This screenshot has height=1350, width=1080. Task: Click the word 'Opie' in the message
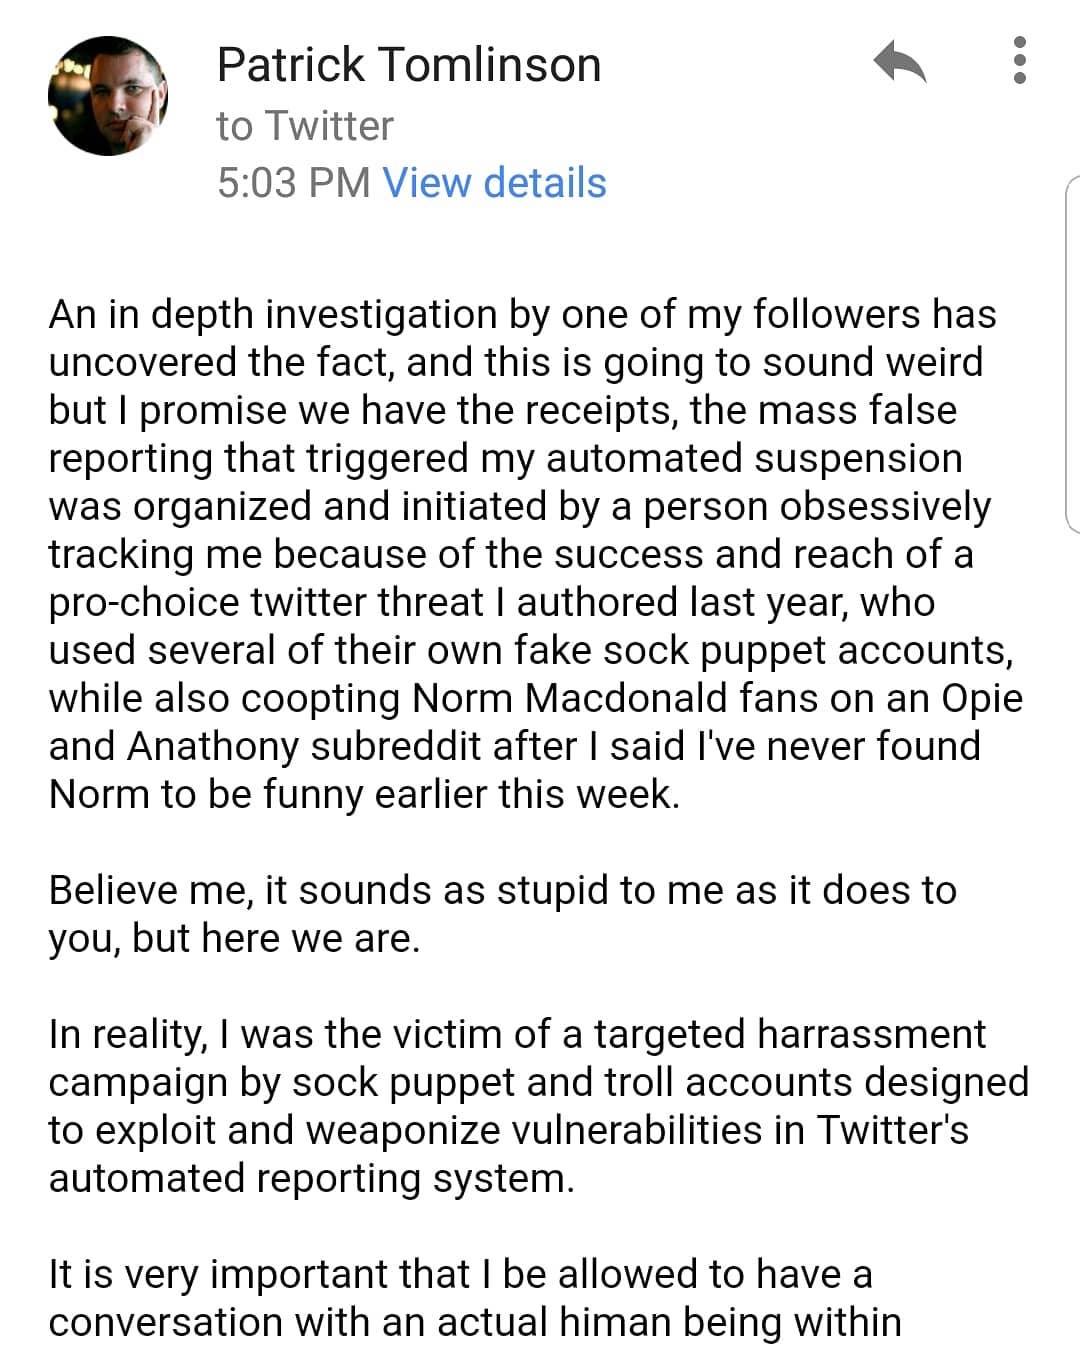(981, 698)
